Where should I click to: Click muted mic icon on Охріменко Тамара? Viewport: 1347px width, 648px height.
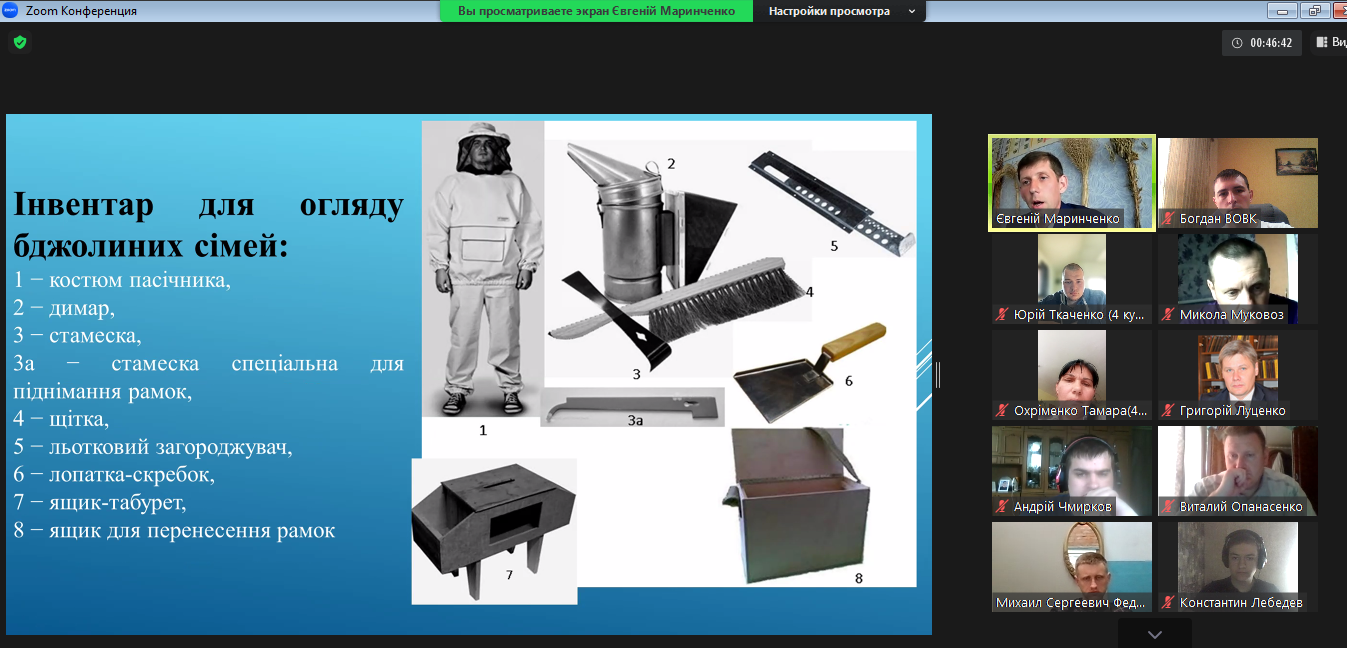(1001, 411)
